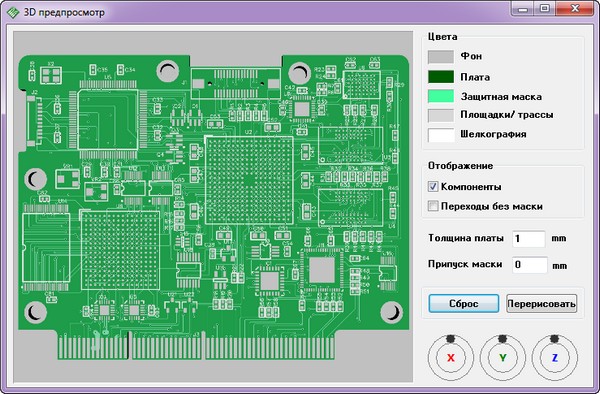The width and height of the screenshot is (600, 394).
Task: Click the bottom-right mounting hole
Action: point(391,312)
